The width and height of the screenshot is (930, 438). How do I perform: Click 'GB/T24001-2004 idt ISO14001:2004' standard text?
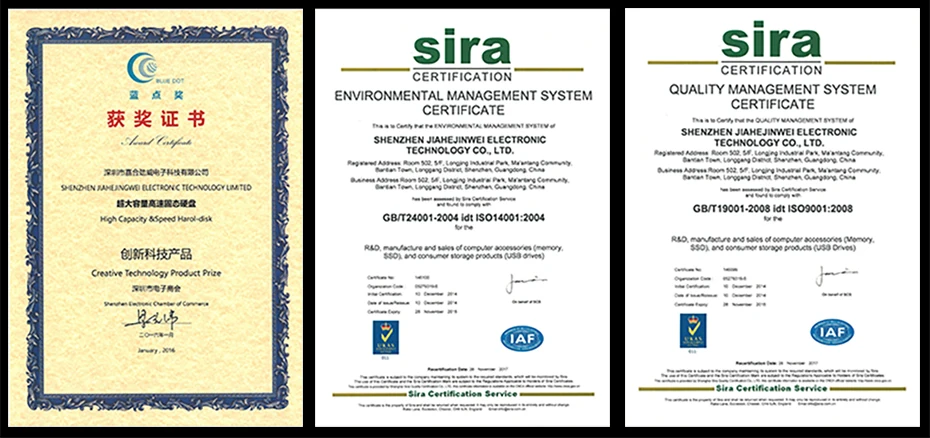[x=463, y=218]
